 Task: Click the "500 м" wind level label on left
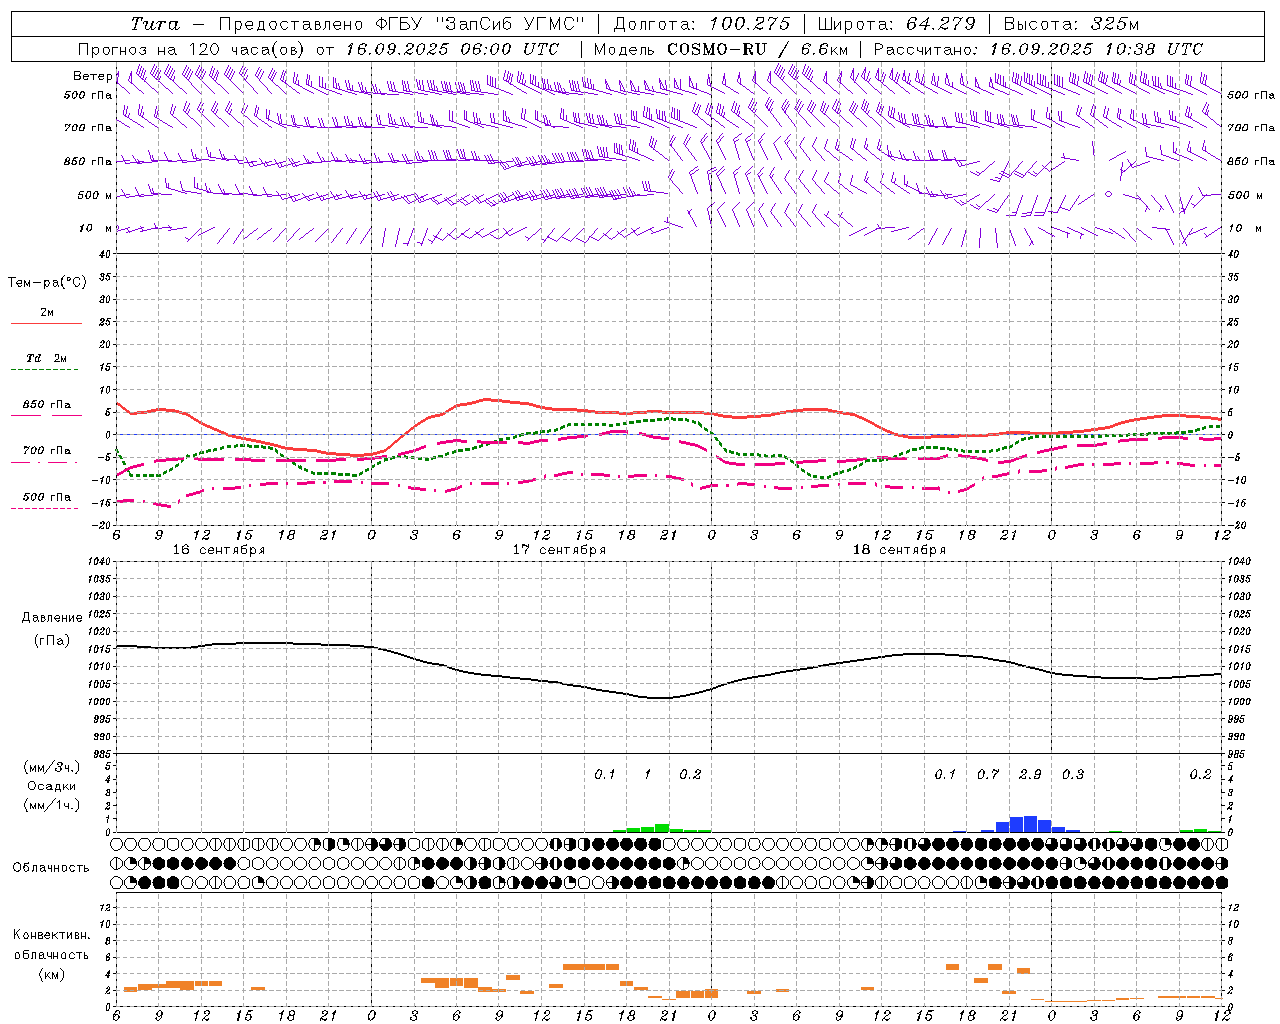95,195
